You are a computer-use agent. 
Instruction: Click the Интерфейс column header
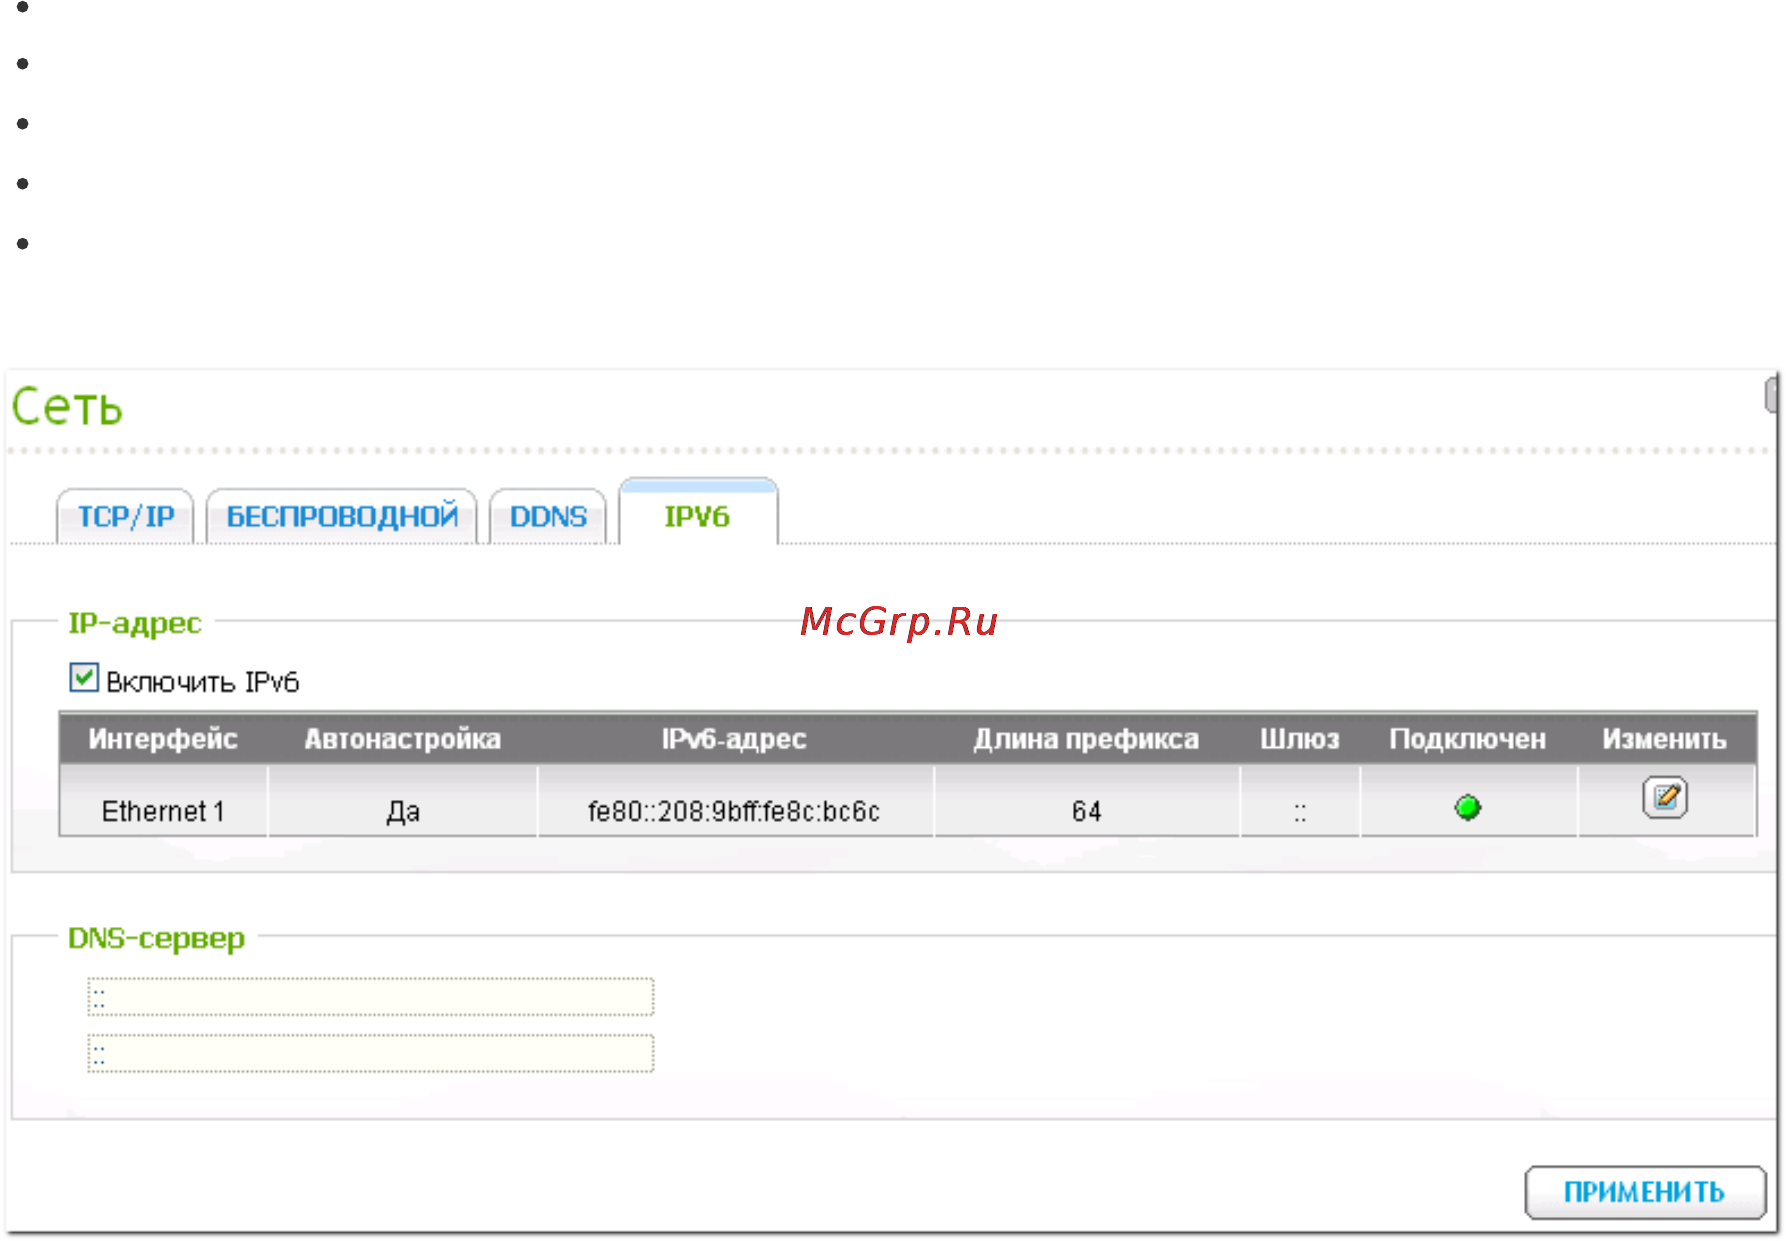163,739
